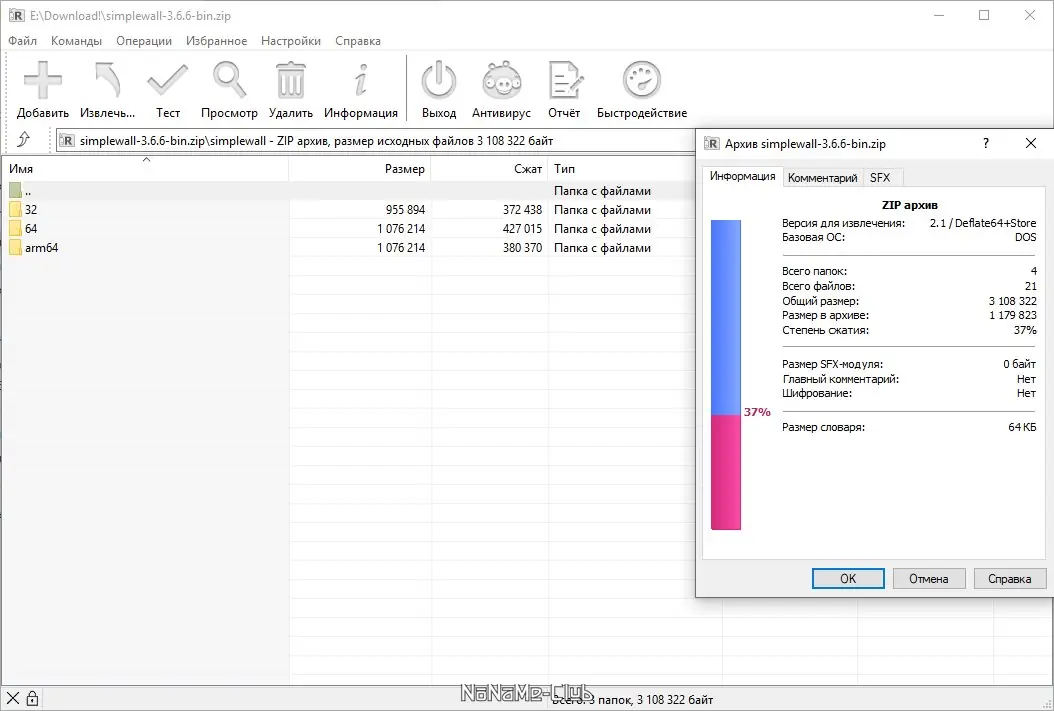Click 'Папка с файлами' in 64 row
1054x711 pixels.
[x=602, y=228]
